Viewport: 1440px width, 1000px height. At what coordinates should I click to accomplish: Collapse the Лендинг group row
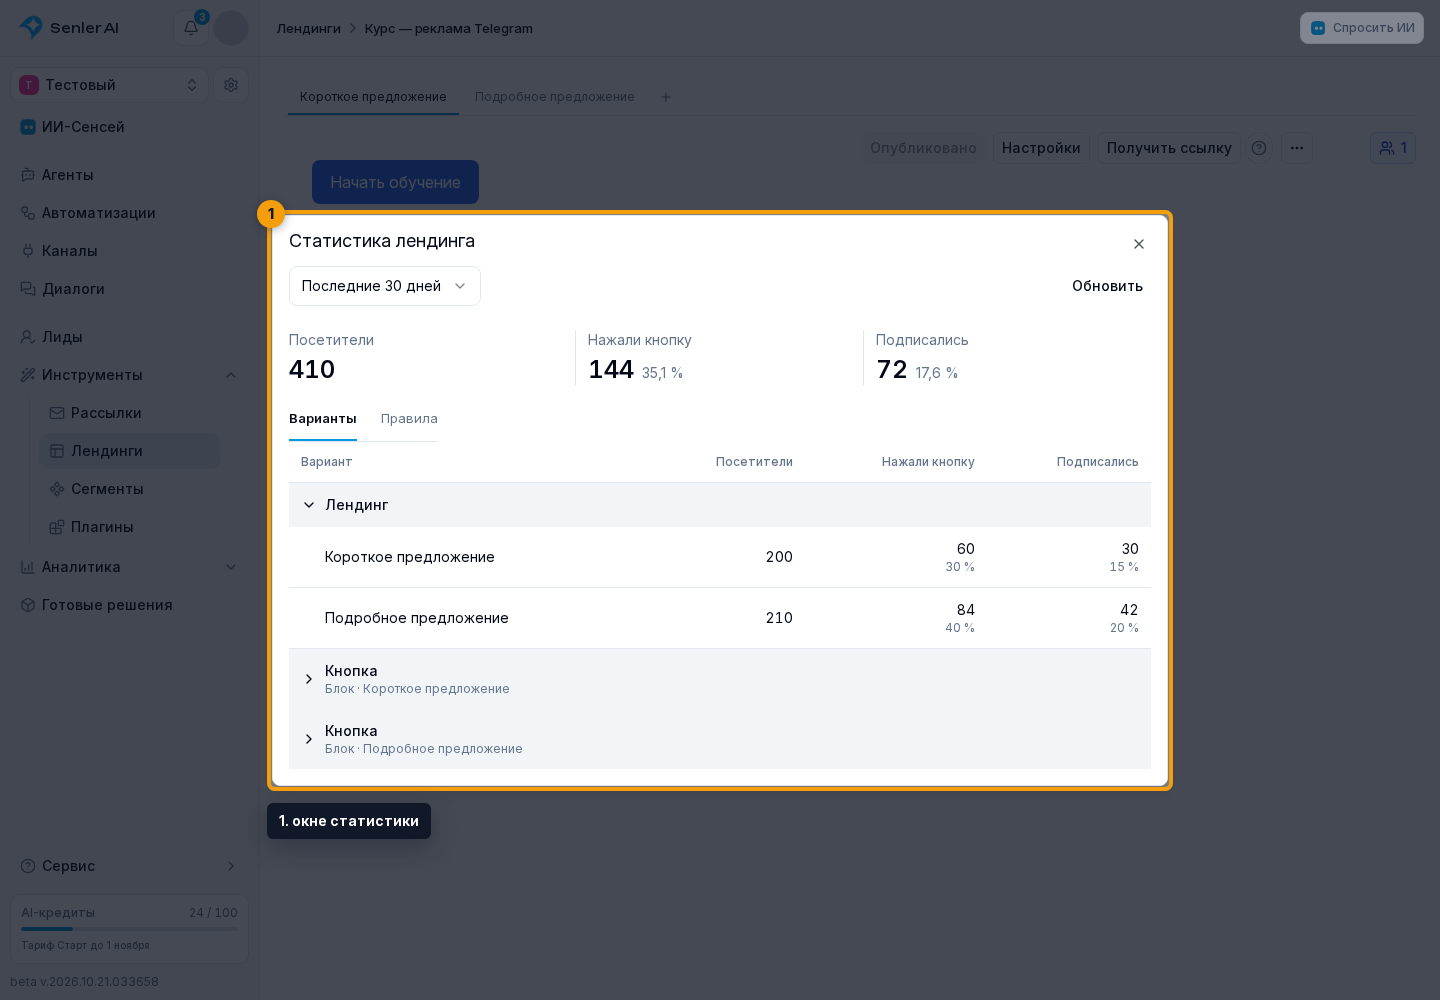tap(720, 505)
